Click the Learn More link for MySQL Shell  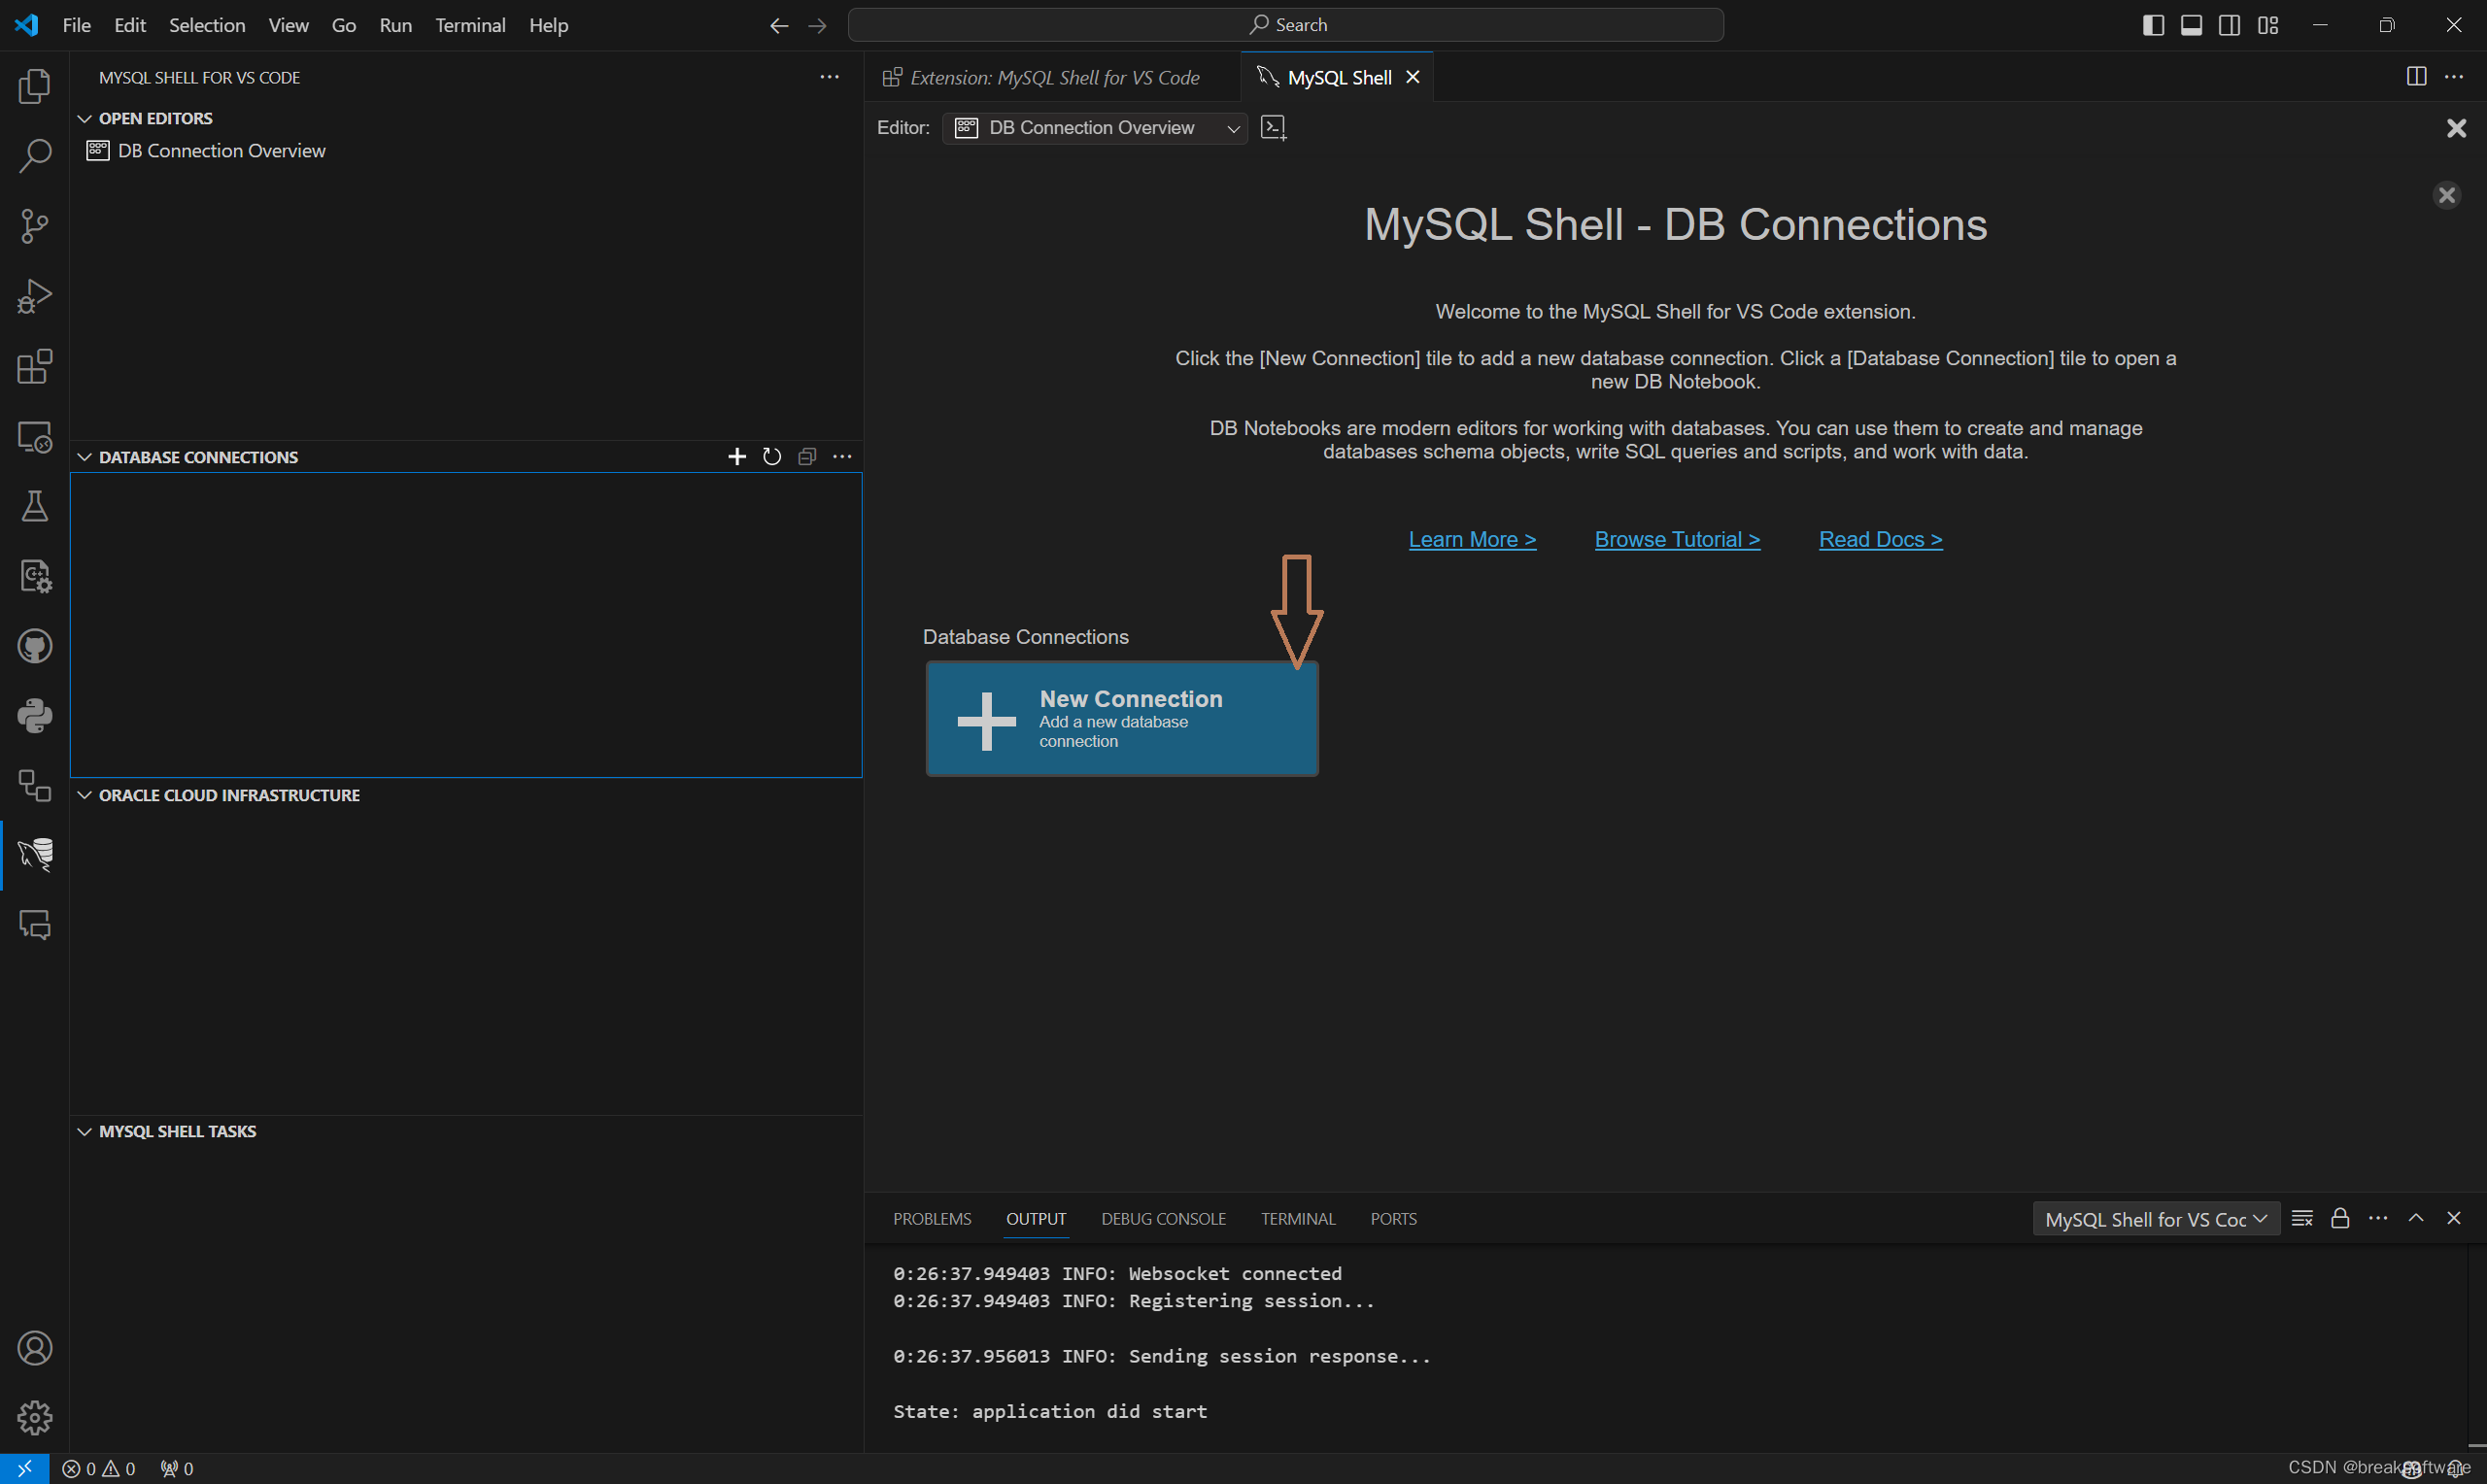click(x=1472, y=539)
